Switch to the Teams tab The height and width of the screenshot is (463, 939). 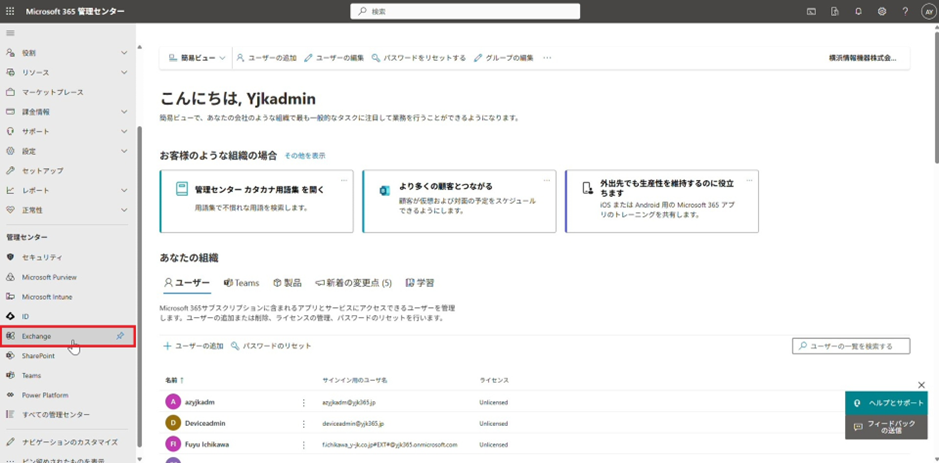[x=241, y=283]
